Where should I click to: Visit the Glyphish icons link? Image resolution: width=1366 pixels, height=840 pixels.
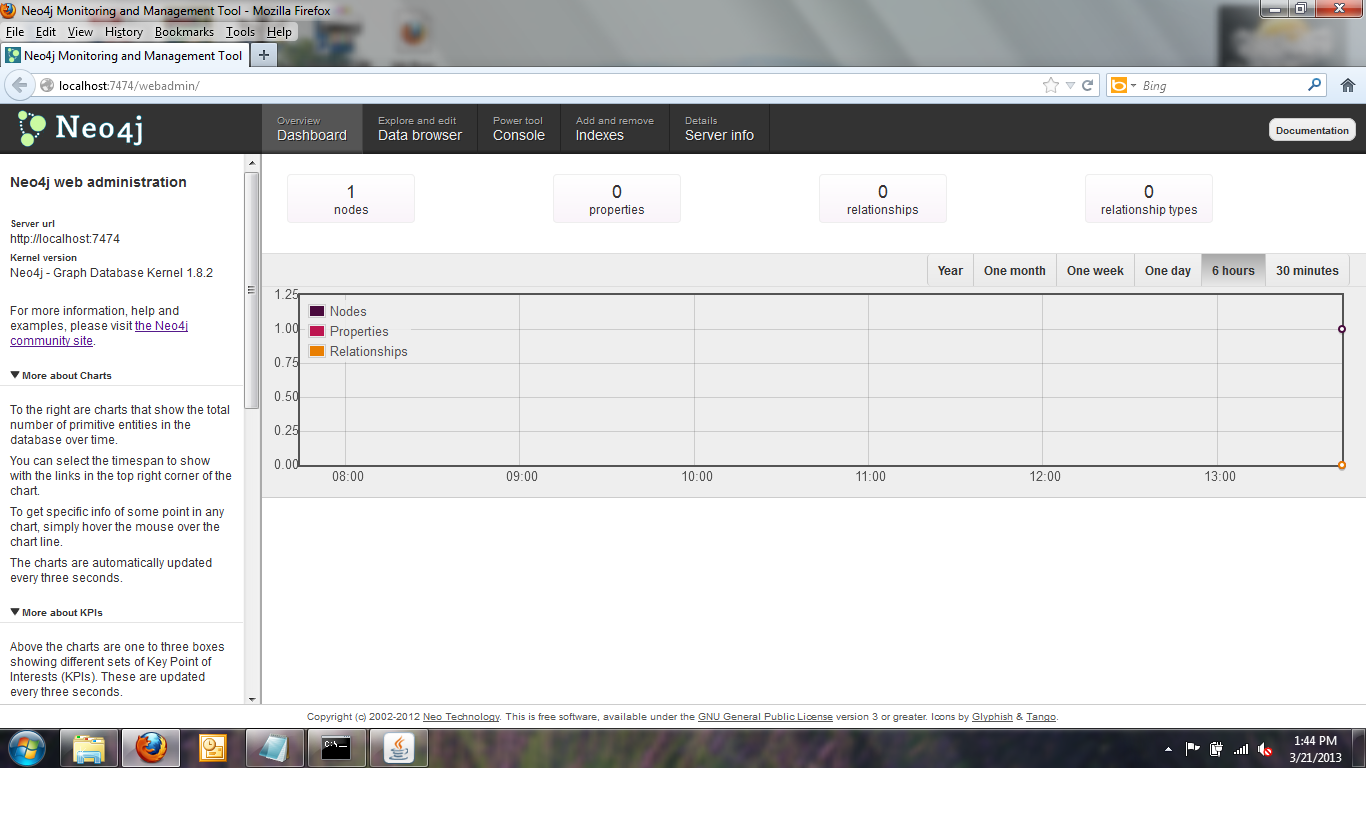pos(992,717)
